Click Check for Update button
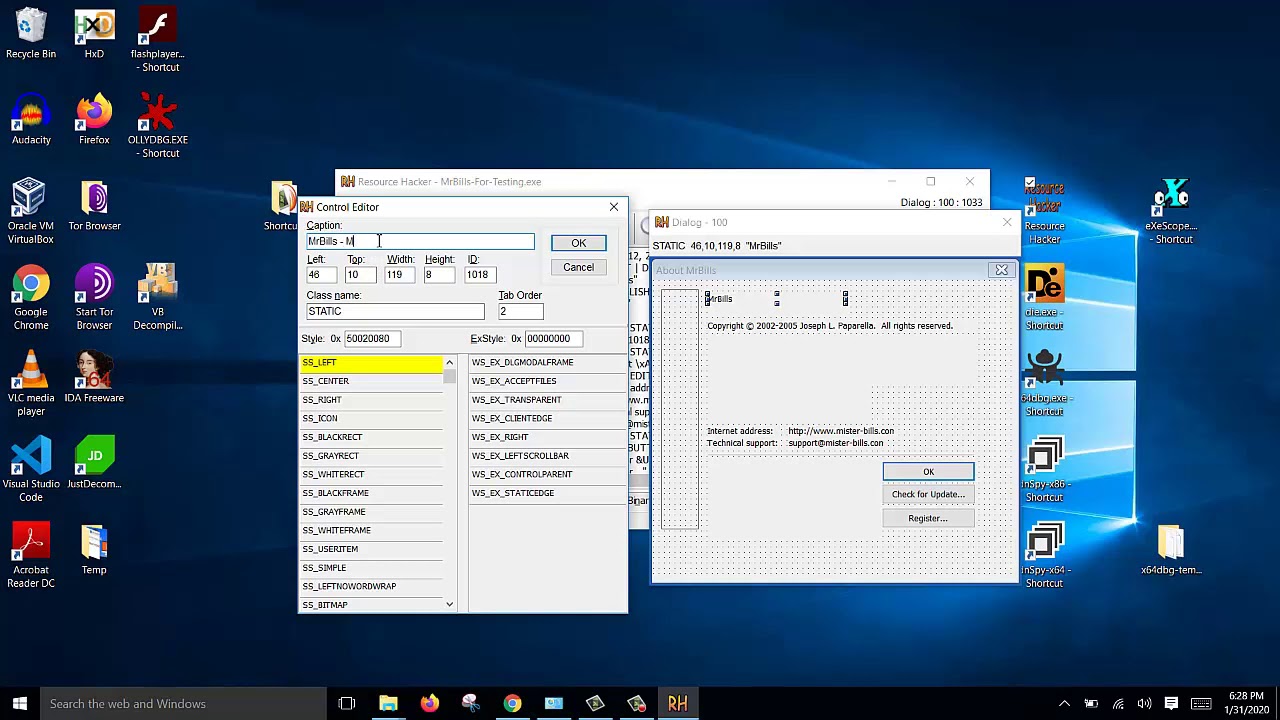 coord(928,494)
